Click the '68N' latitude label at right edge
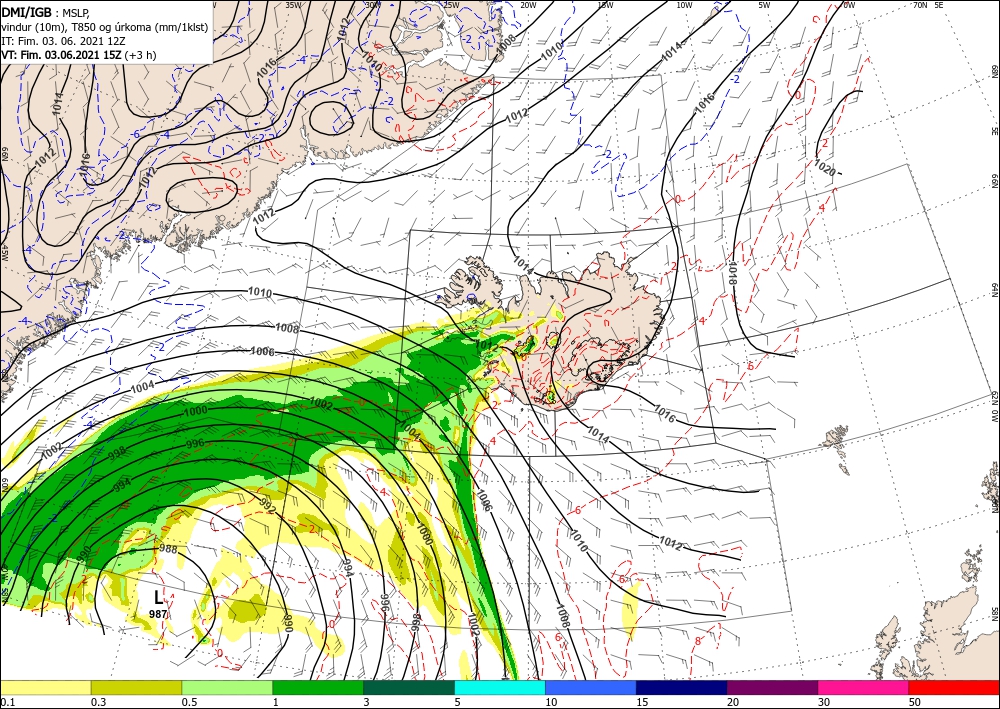This screenshot has width=1000, height=709. [x=995, y=70]
